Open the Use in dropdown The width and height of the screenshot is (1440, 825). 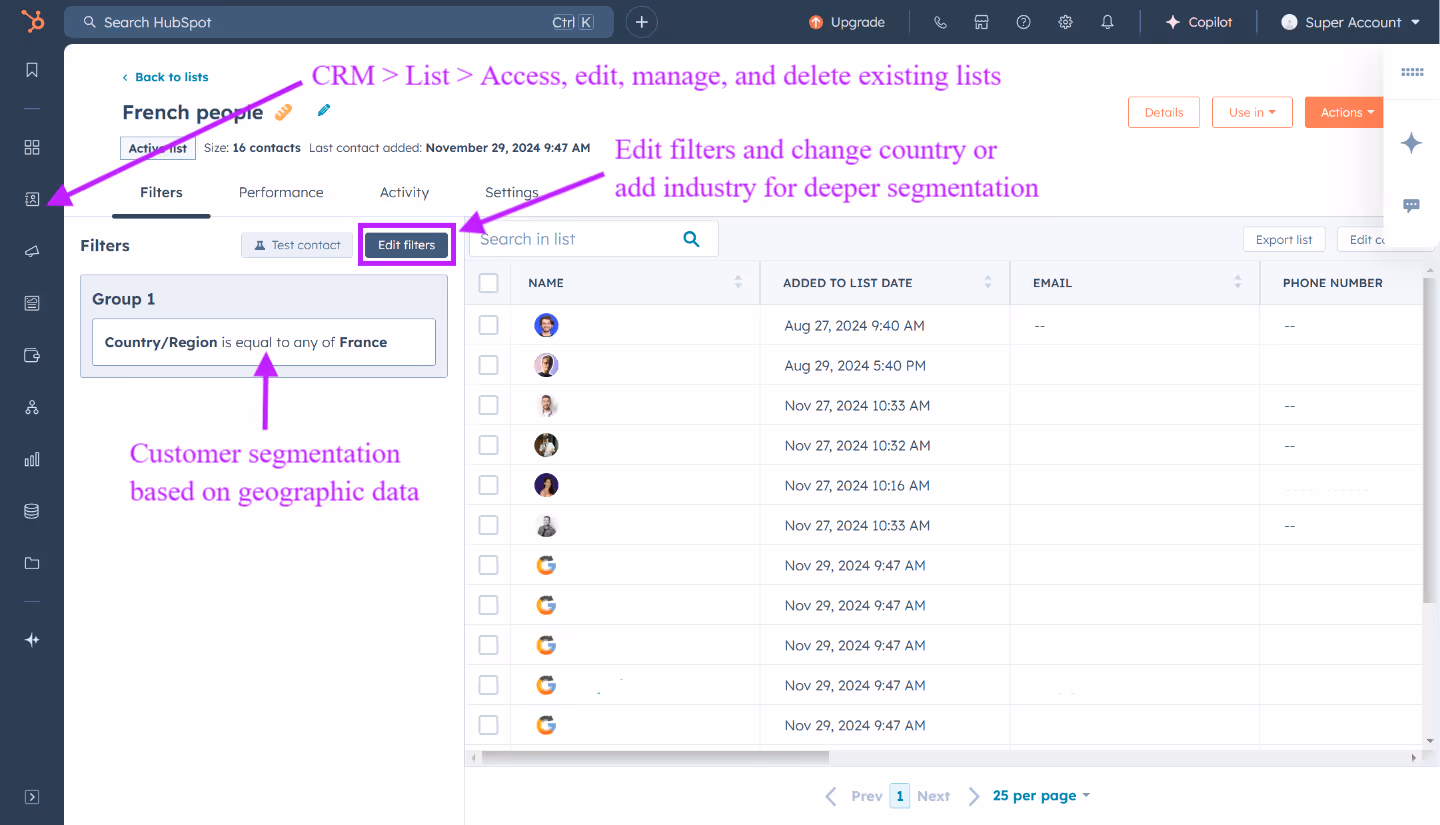click(x=1252, y=112)
